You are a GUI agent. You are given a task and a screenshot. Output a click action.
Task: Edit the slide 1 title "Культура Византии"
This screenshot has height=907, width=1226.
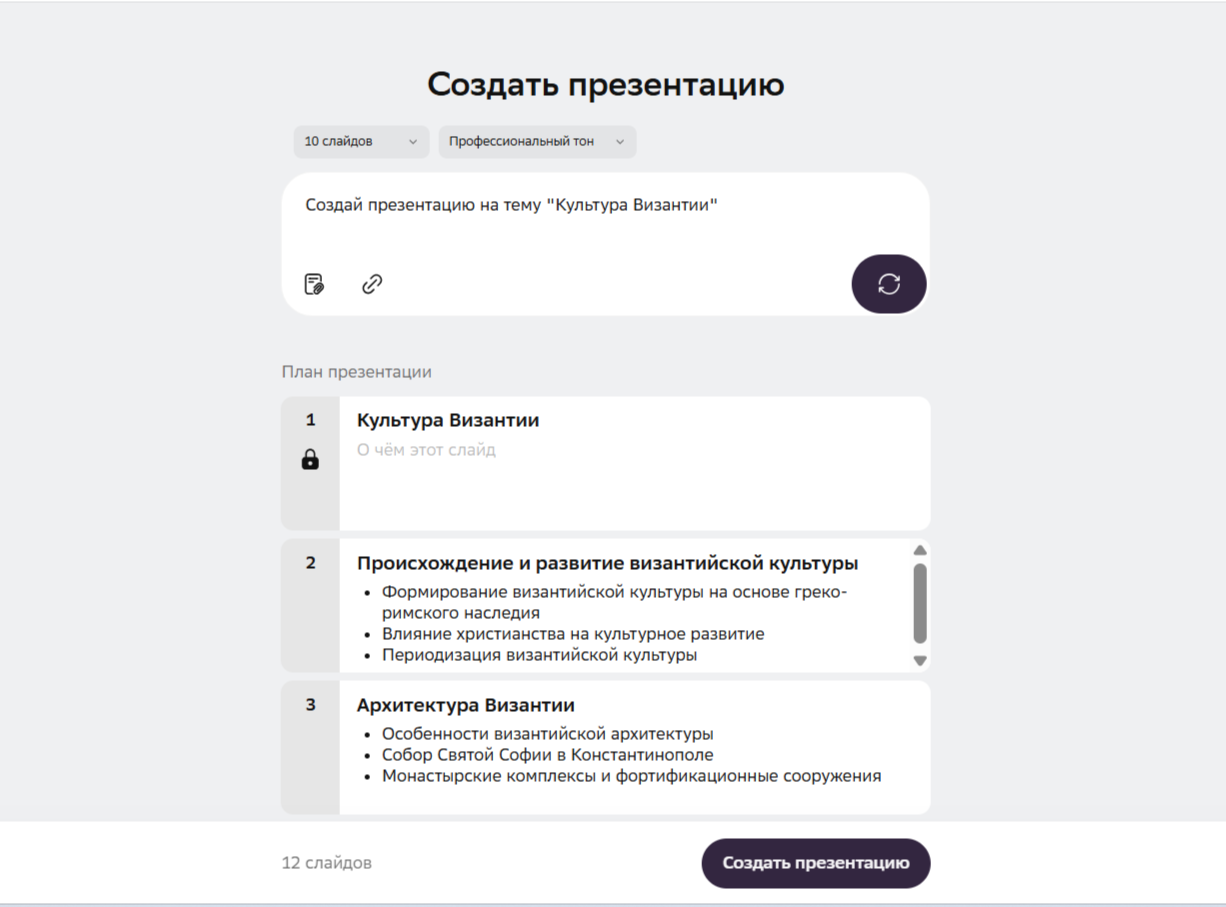[x=448, y=421]
